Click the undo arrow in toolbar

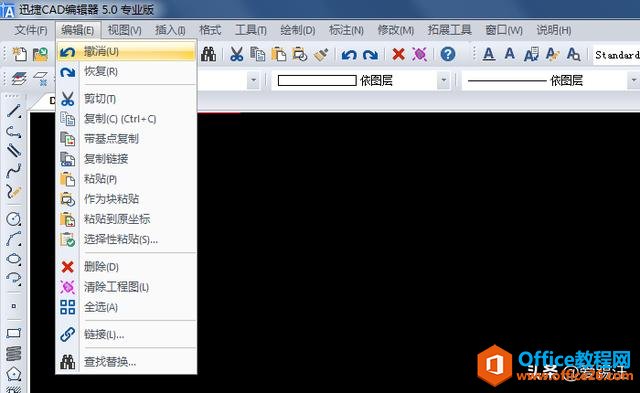click(x=349, y=54)
